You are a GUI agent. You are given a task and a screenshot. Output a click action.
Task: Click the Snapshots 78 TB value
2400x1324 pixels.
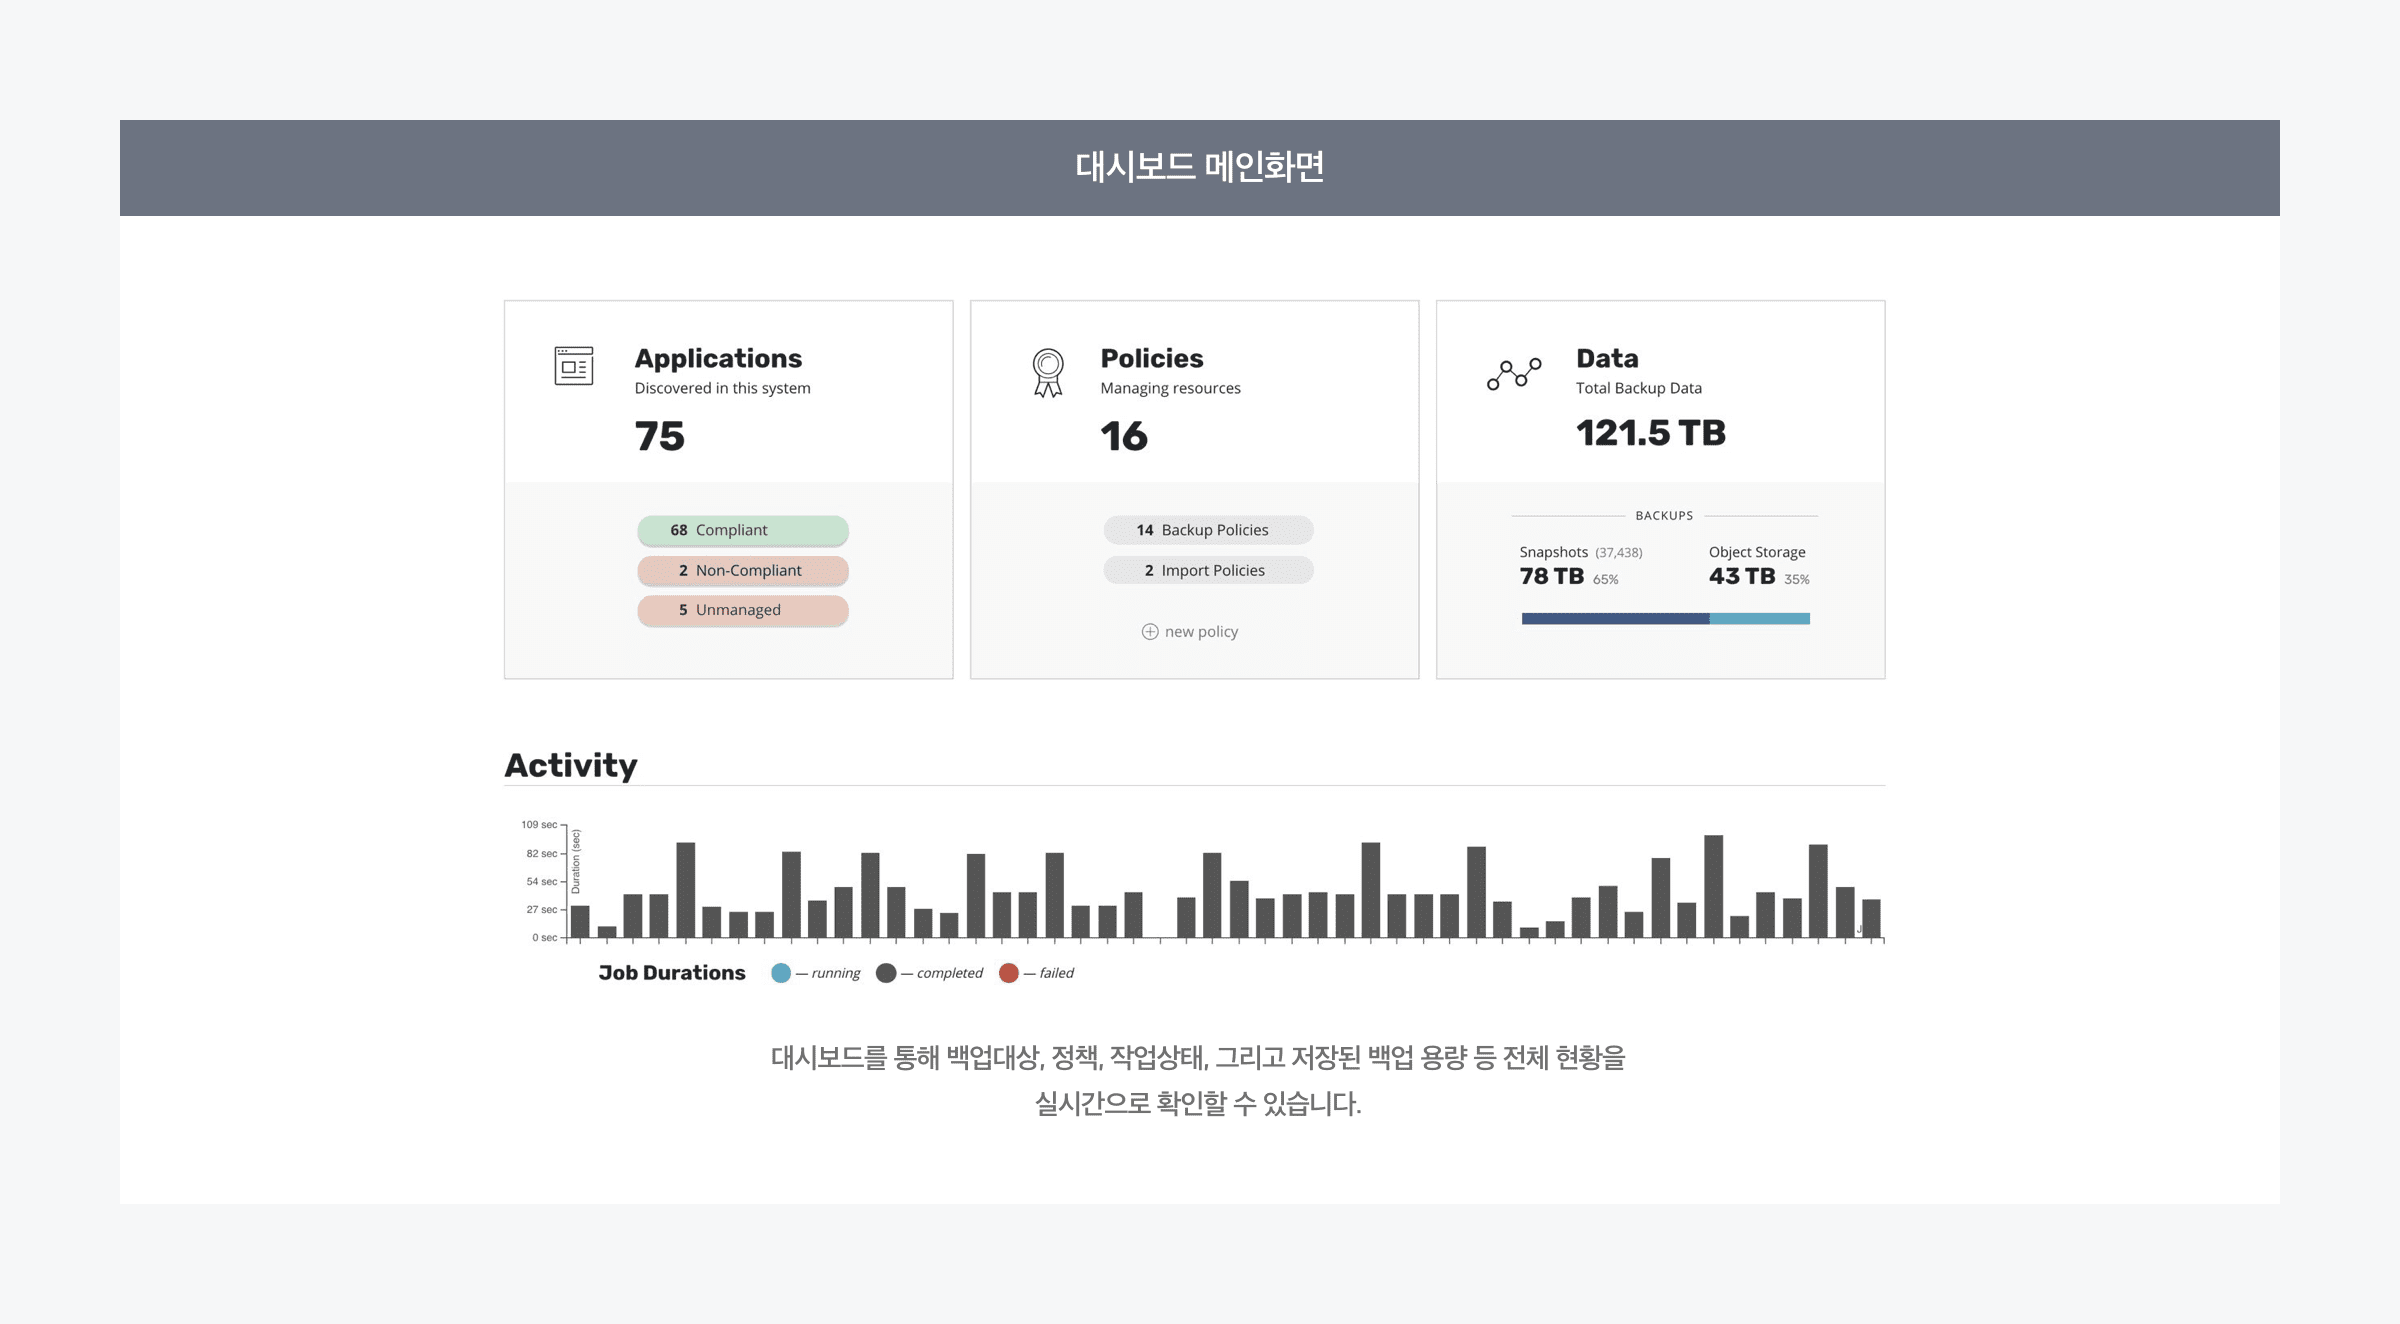click(1552, 576)
